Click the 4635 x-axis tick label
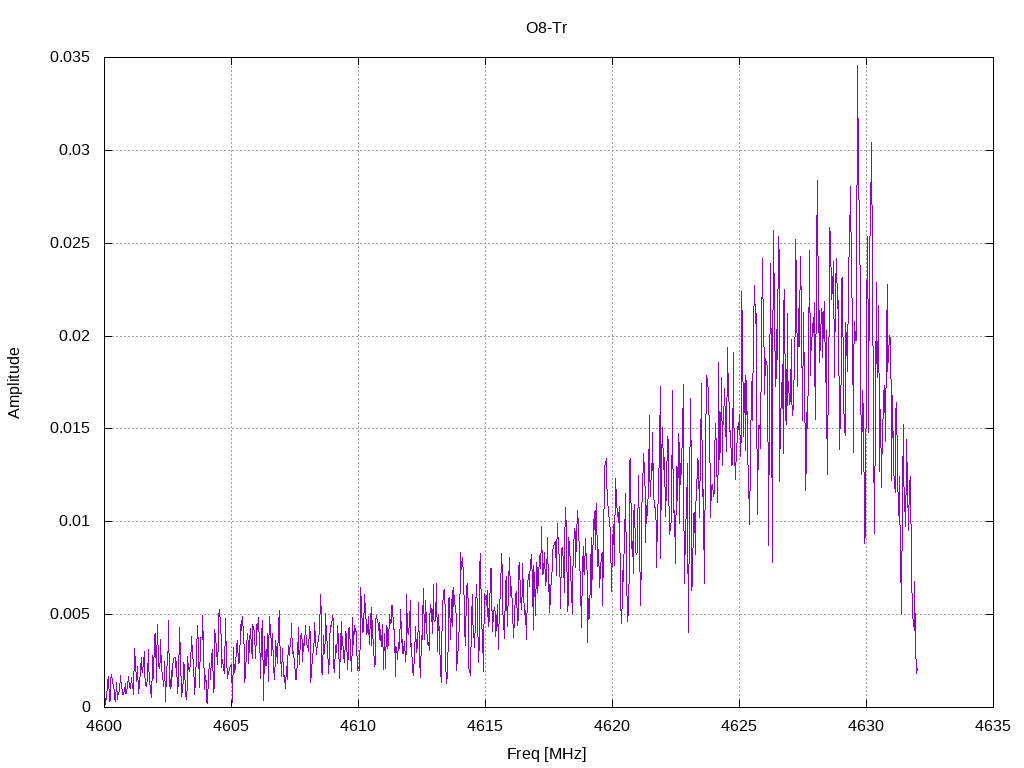This screenshot has width=1024, height=768. coord(993,726)
